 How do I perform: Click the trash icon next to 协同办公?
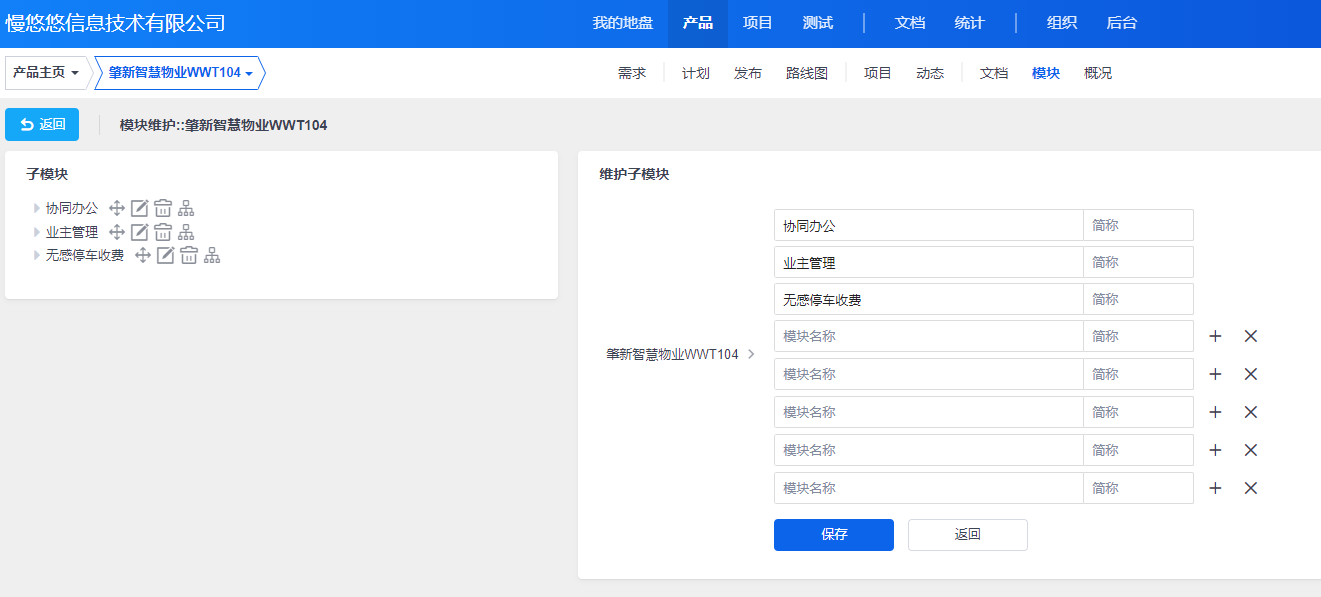click(163, 208)
